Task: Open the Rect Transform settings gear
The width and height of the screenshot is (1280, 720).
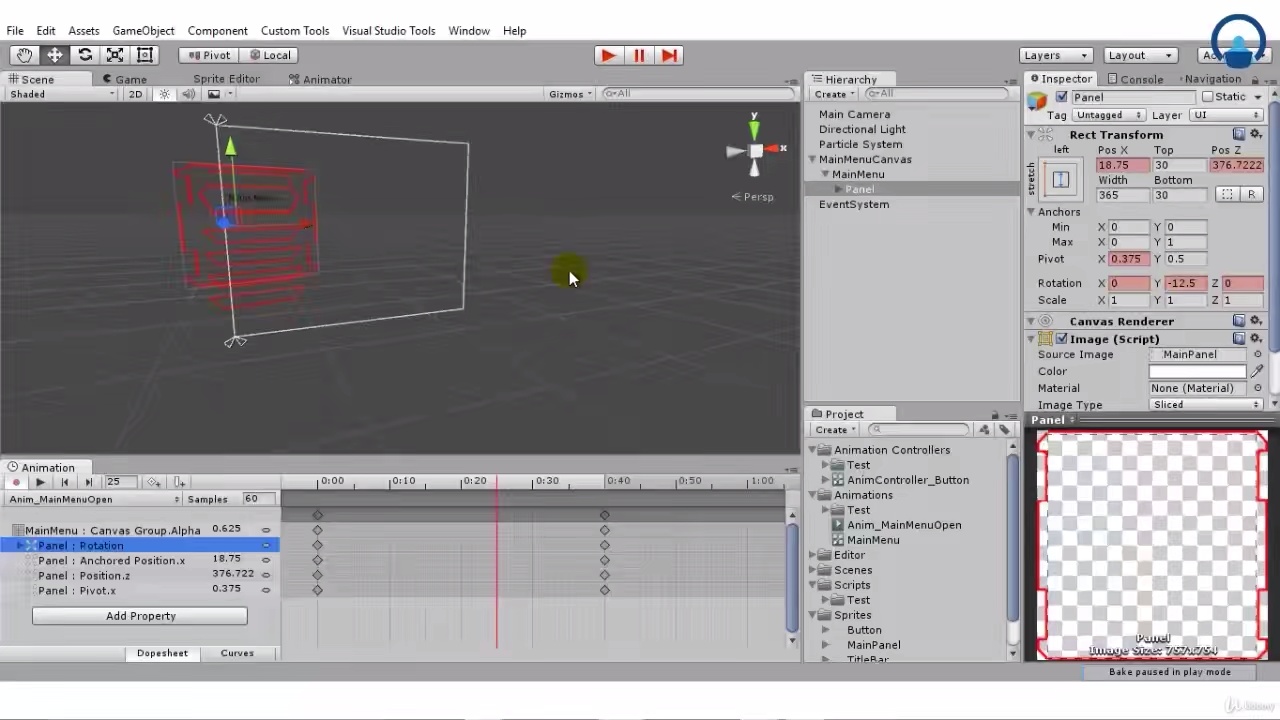Action: pyautogui.click(x=1256, y=134)
